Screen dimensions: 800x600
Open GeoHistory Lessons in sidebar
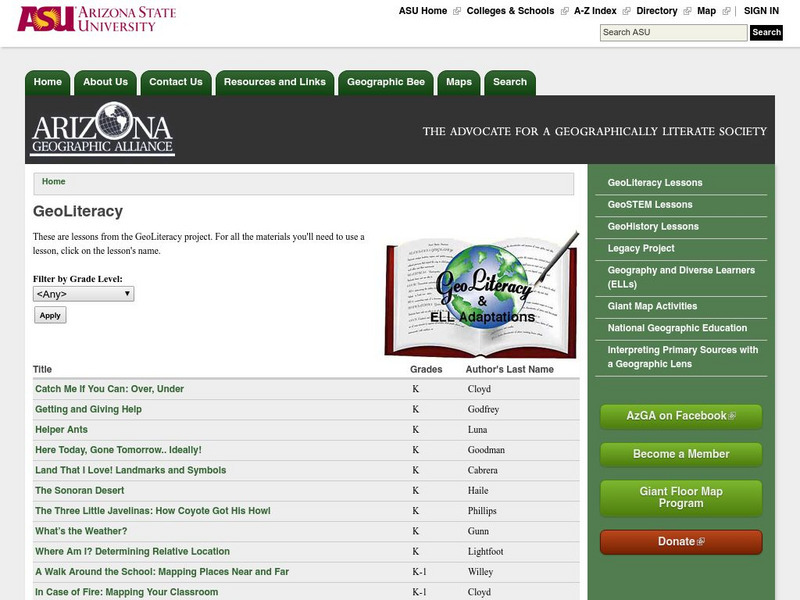653,227
